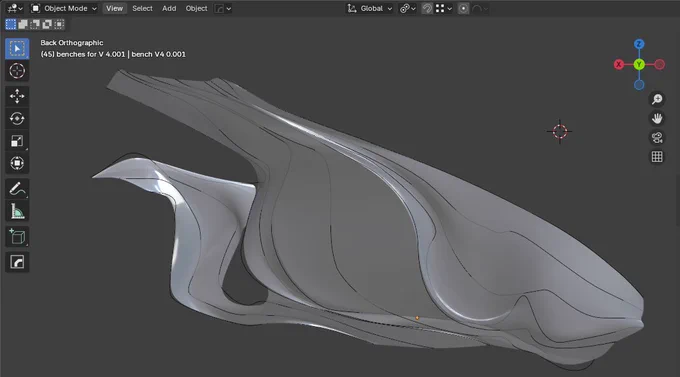Open the curve tool dropdown beside the Object menu
This screenshot has width=680, height=377.
pyautogui.click(x=223, y=8)
